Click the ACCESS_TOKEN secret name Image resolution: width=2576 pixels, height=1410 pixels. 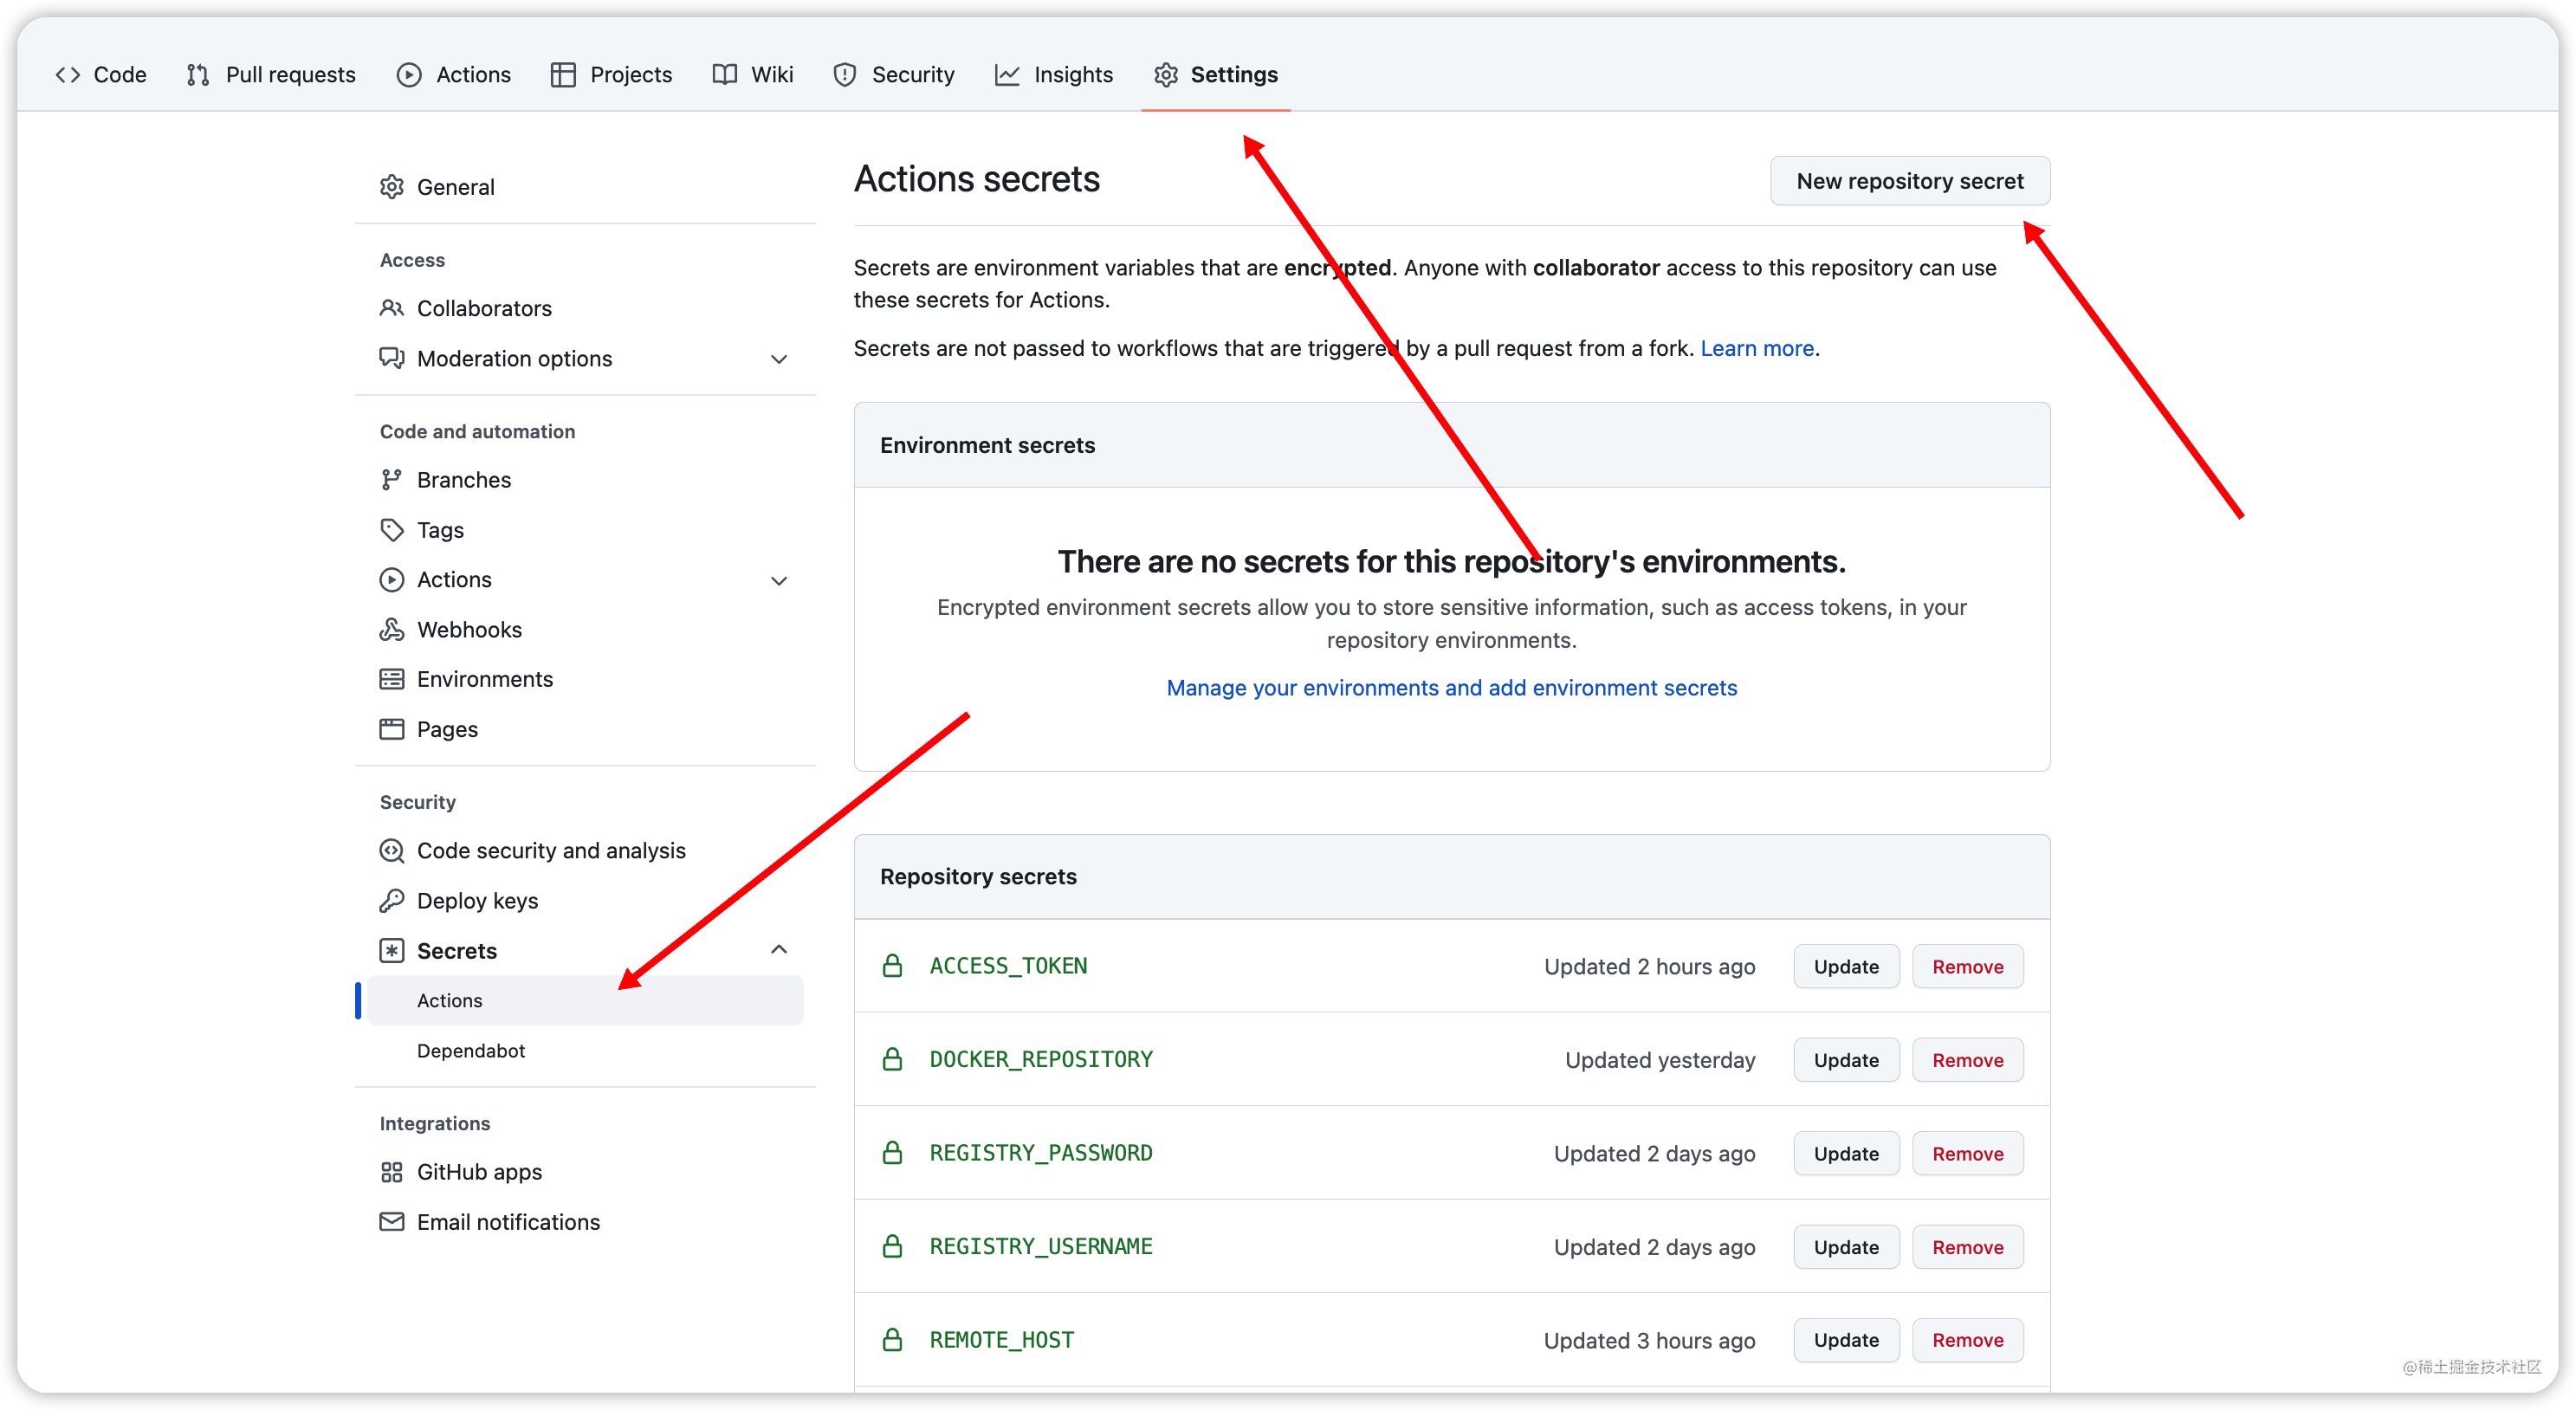pyautogui.click(x=1008, y=966)
